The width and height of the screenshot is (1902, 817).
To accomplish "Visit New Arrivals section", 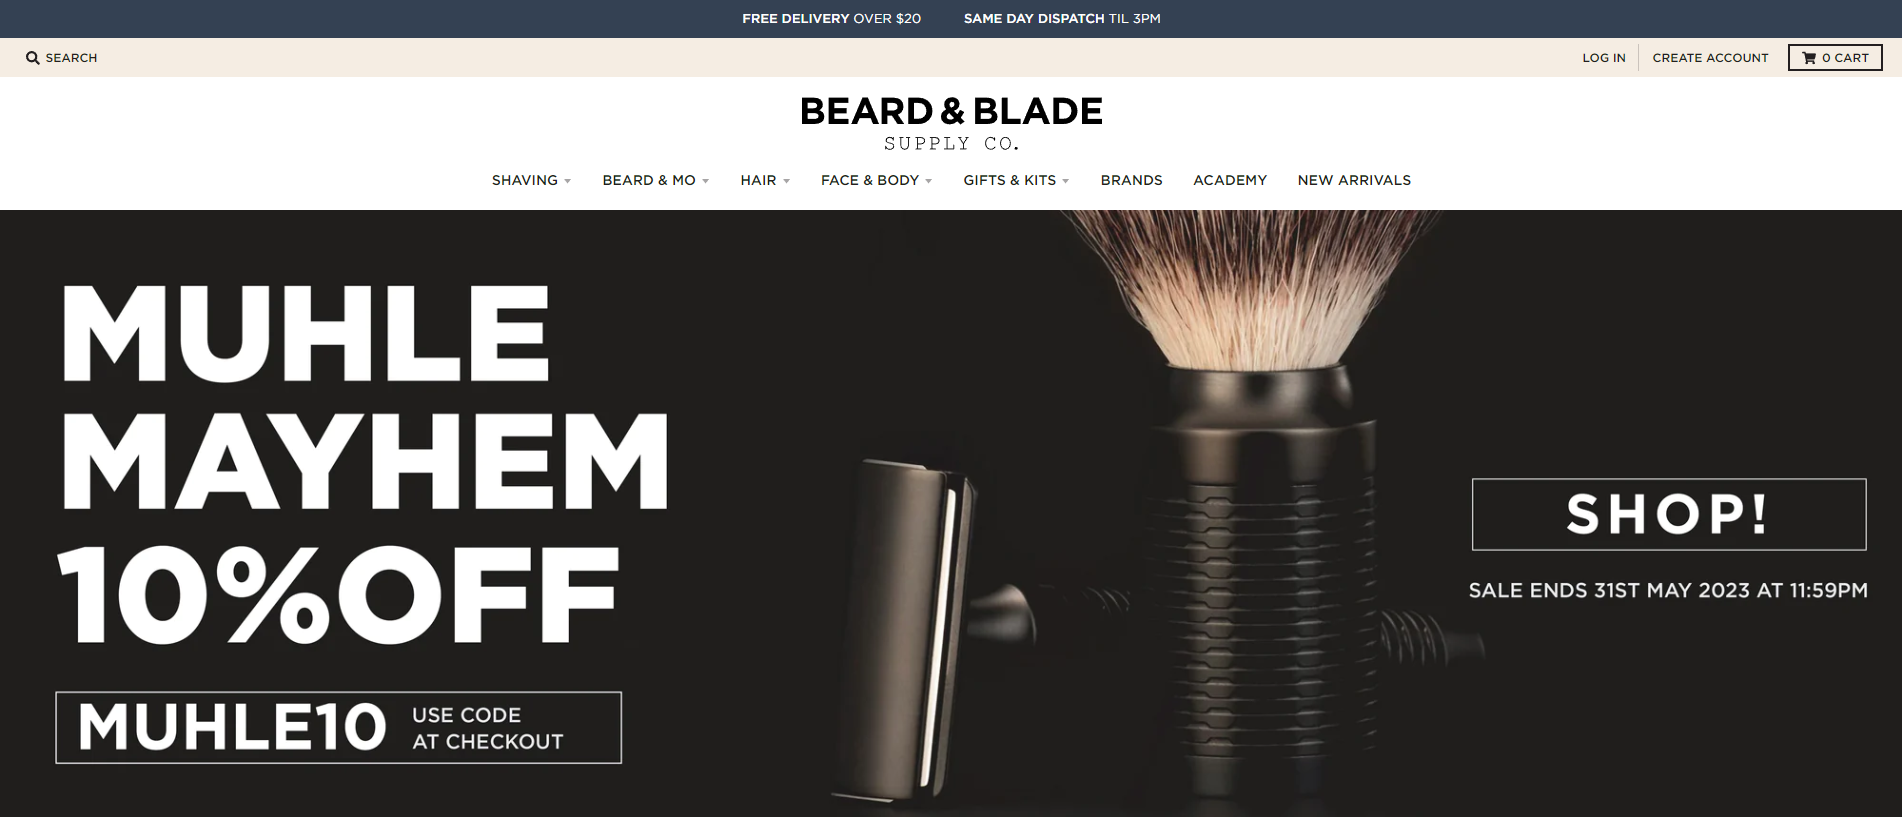I will 1354,180.
